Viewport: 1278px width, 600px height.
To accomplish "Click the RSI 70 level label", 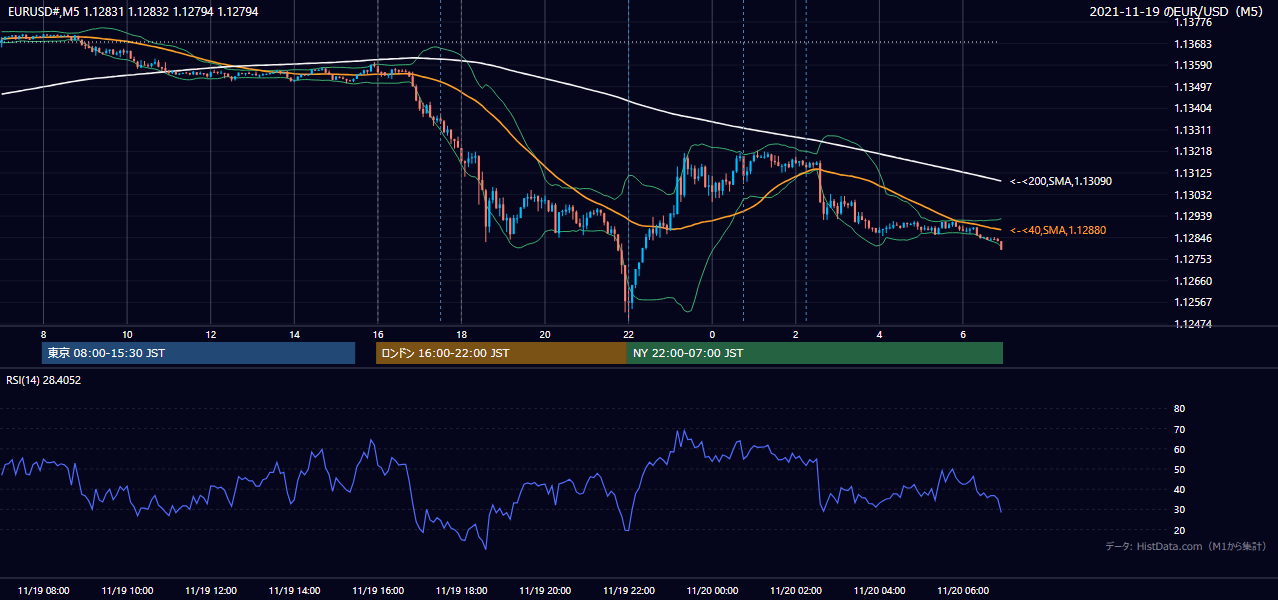I will coord(1179,429).
